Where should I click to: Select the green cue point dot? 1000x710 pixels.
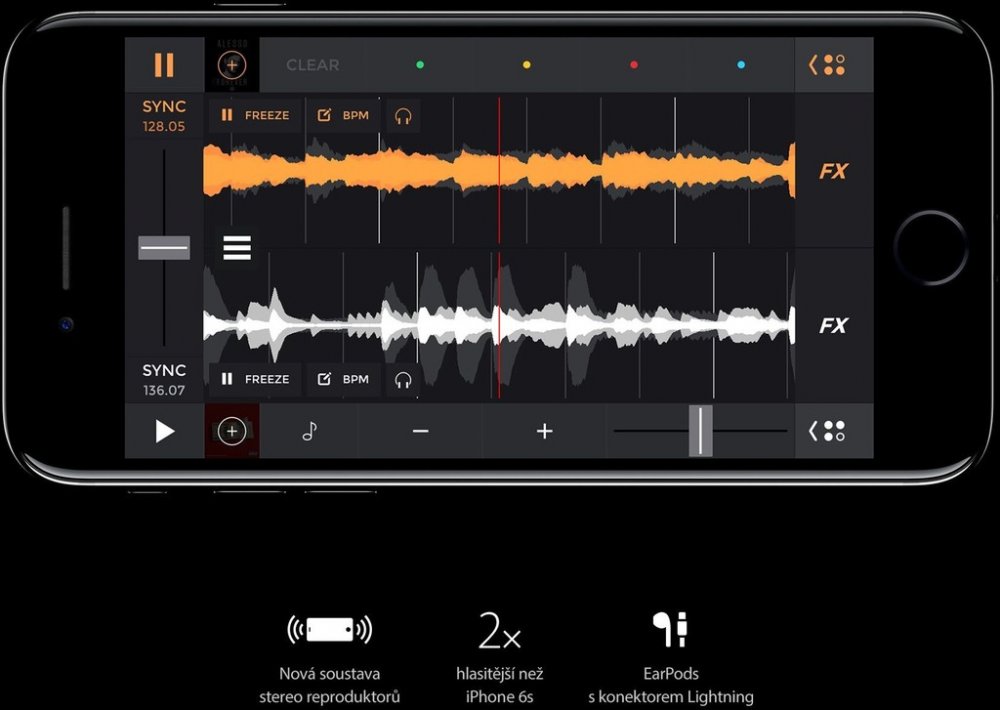[420, 65]
